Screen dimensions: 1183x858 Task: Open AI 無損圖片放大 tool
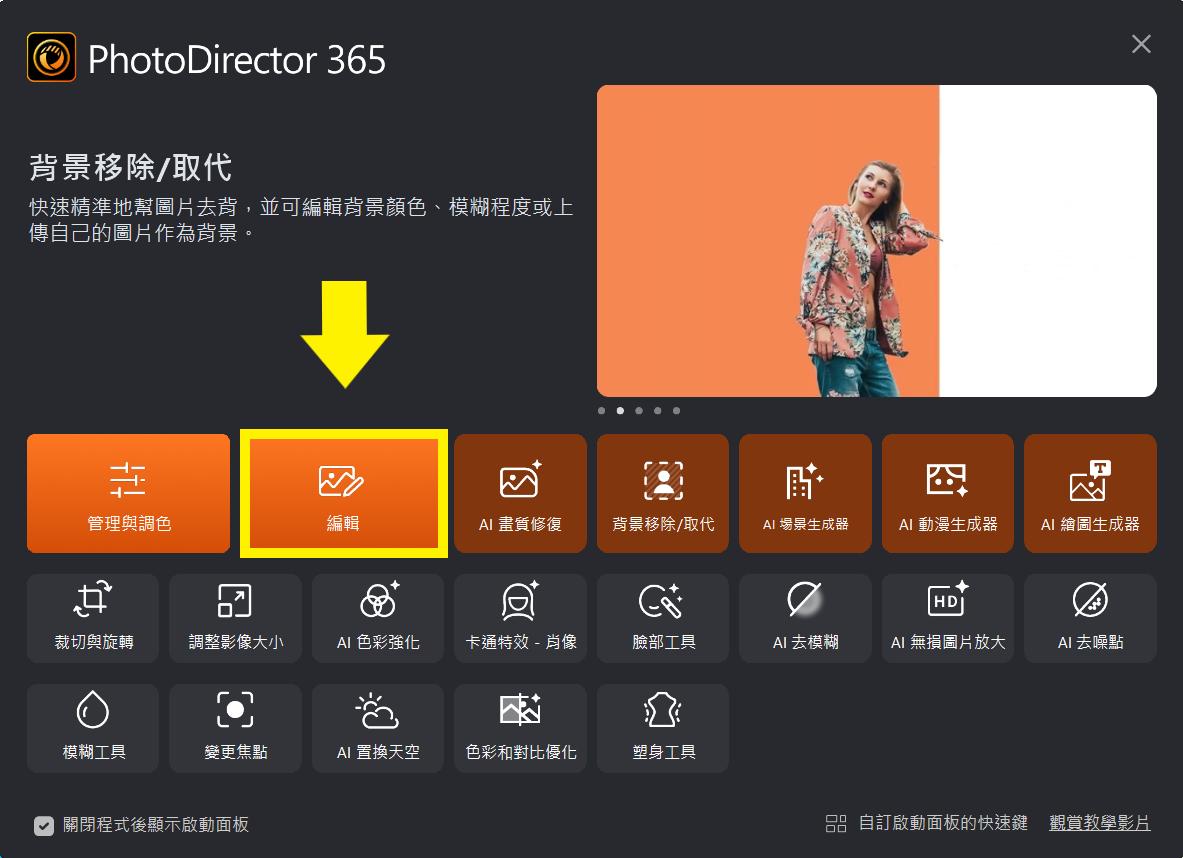pos(948,619)
